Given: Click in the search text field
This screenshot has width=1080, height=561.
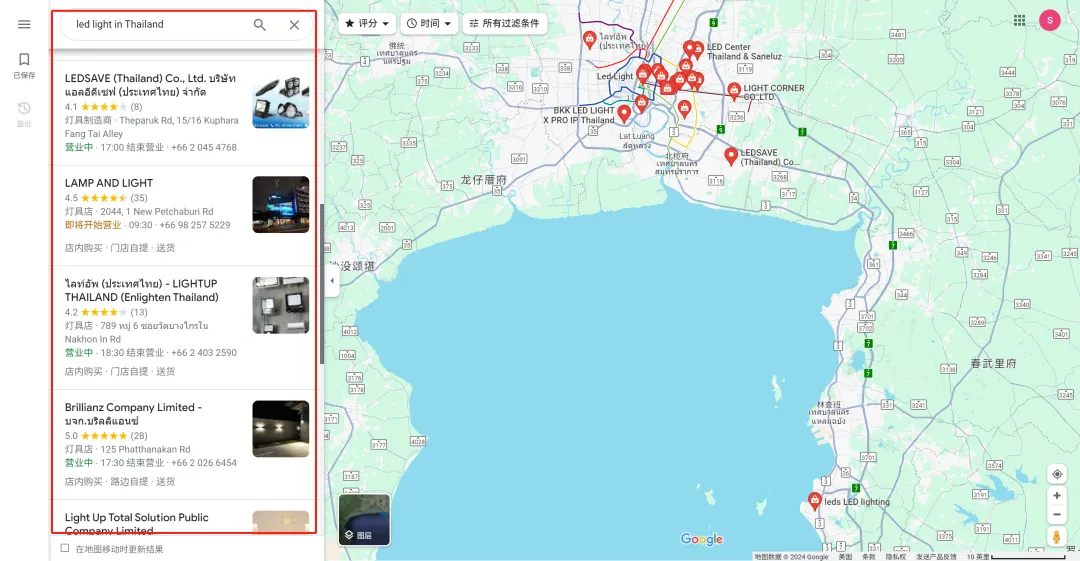Looking at the screenshot, I should click(x=155, y=25).
